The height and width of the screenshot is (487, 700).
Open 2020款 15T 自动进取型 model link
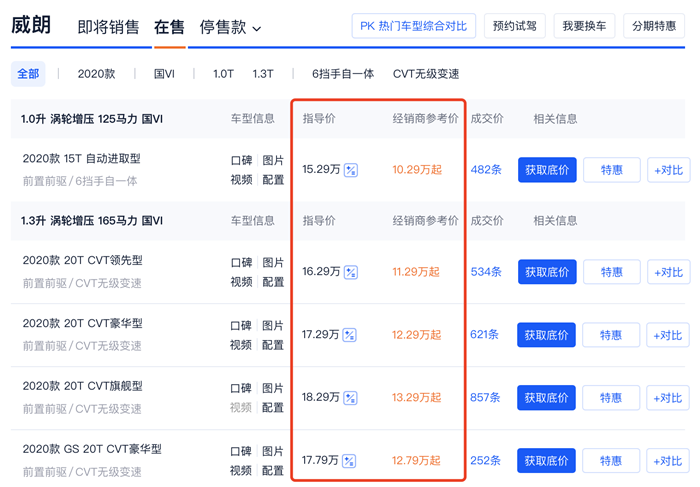click(x=82, y=158)
